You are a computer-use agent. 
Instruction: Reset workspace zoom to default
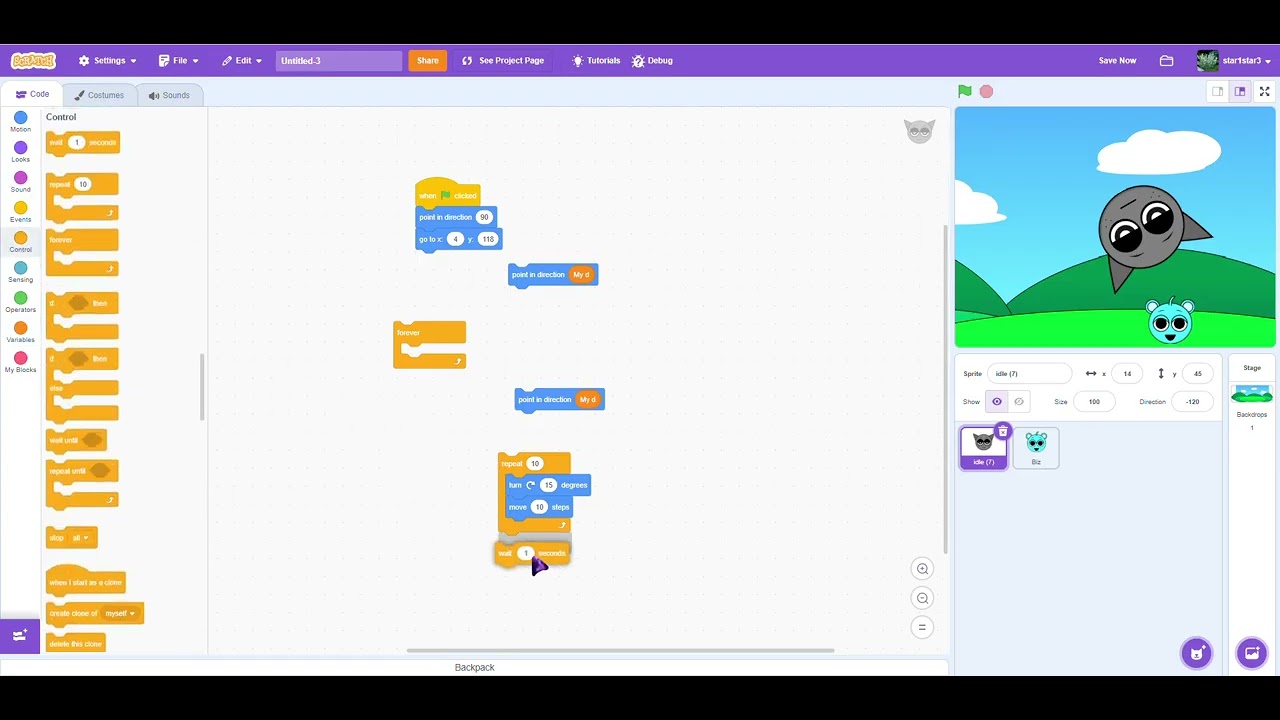coord(923,627)
